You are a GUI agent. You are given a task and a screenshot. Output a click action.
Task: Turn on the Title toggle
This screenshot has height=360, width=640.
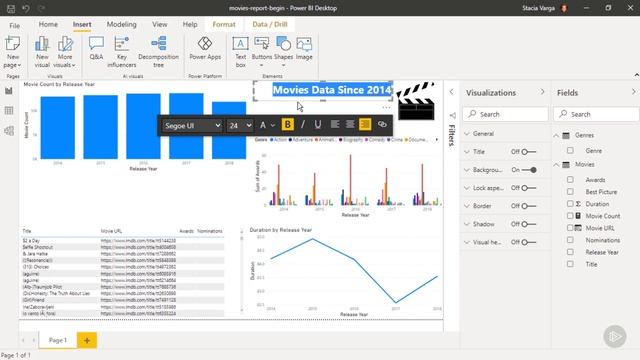[529, 152]
